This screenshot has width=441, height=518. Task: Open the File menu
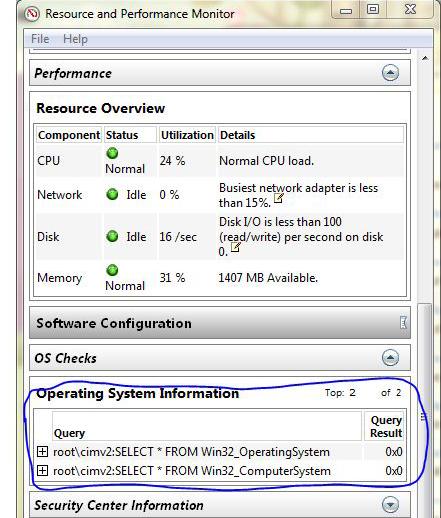40,39
